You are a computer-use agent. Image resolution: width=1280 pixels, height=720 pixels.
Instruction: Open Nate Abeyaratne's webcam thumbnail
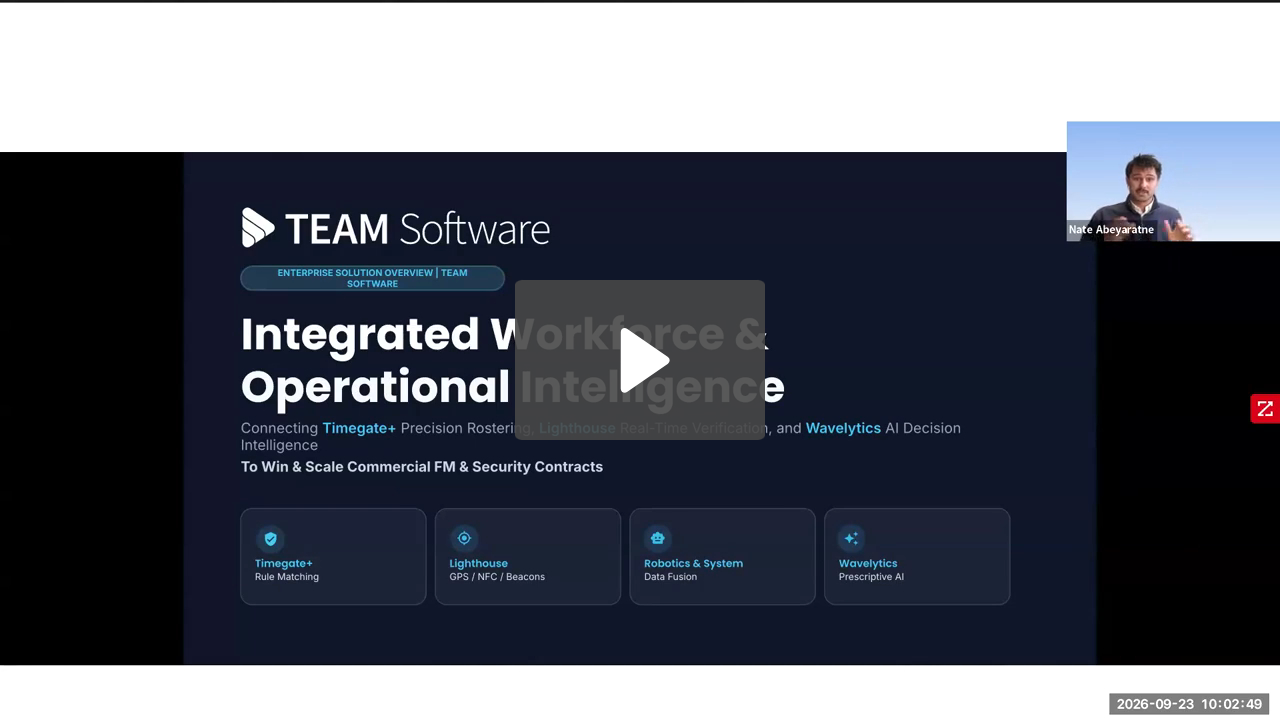coord(1173,181)
